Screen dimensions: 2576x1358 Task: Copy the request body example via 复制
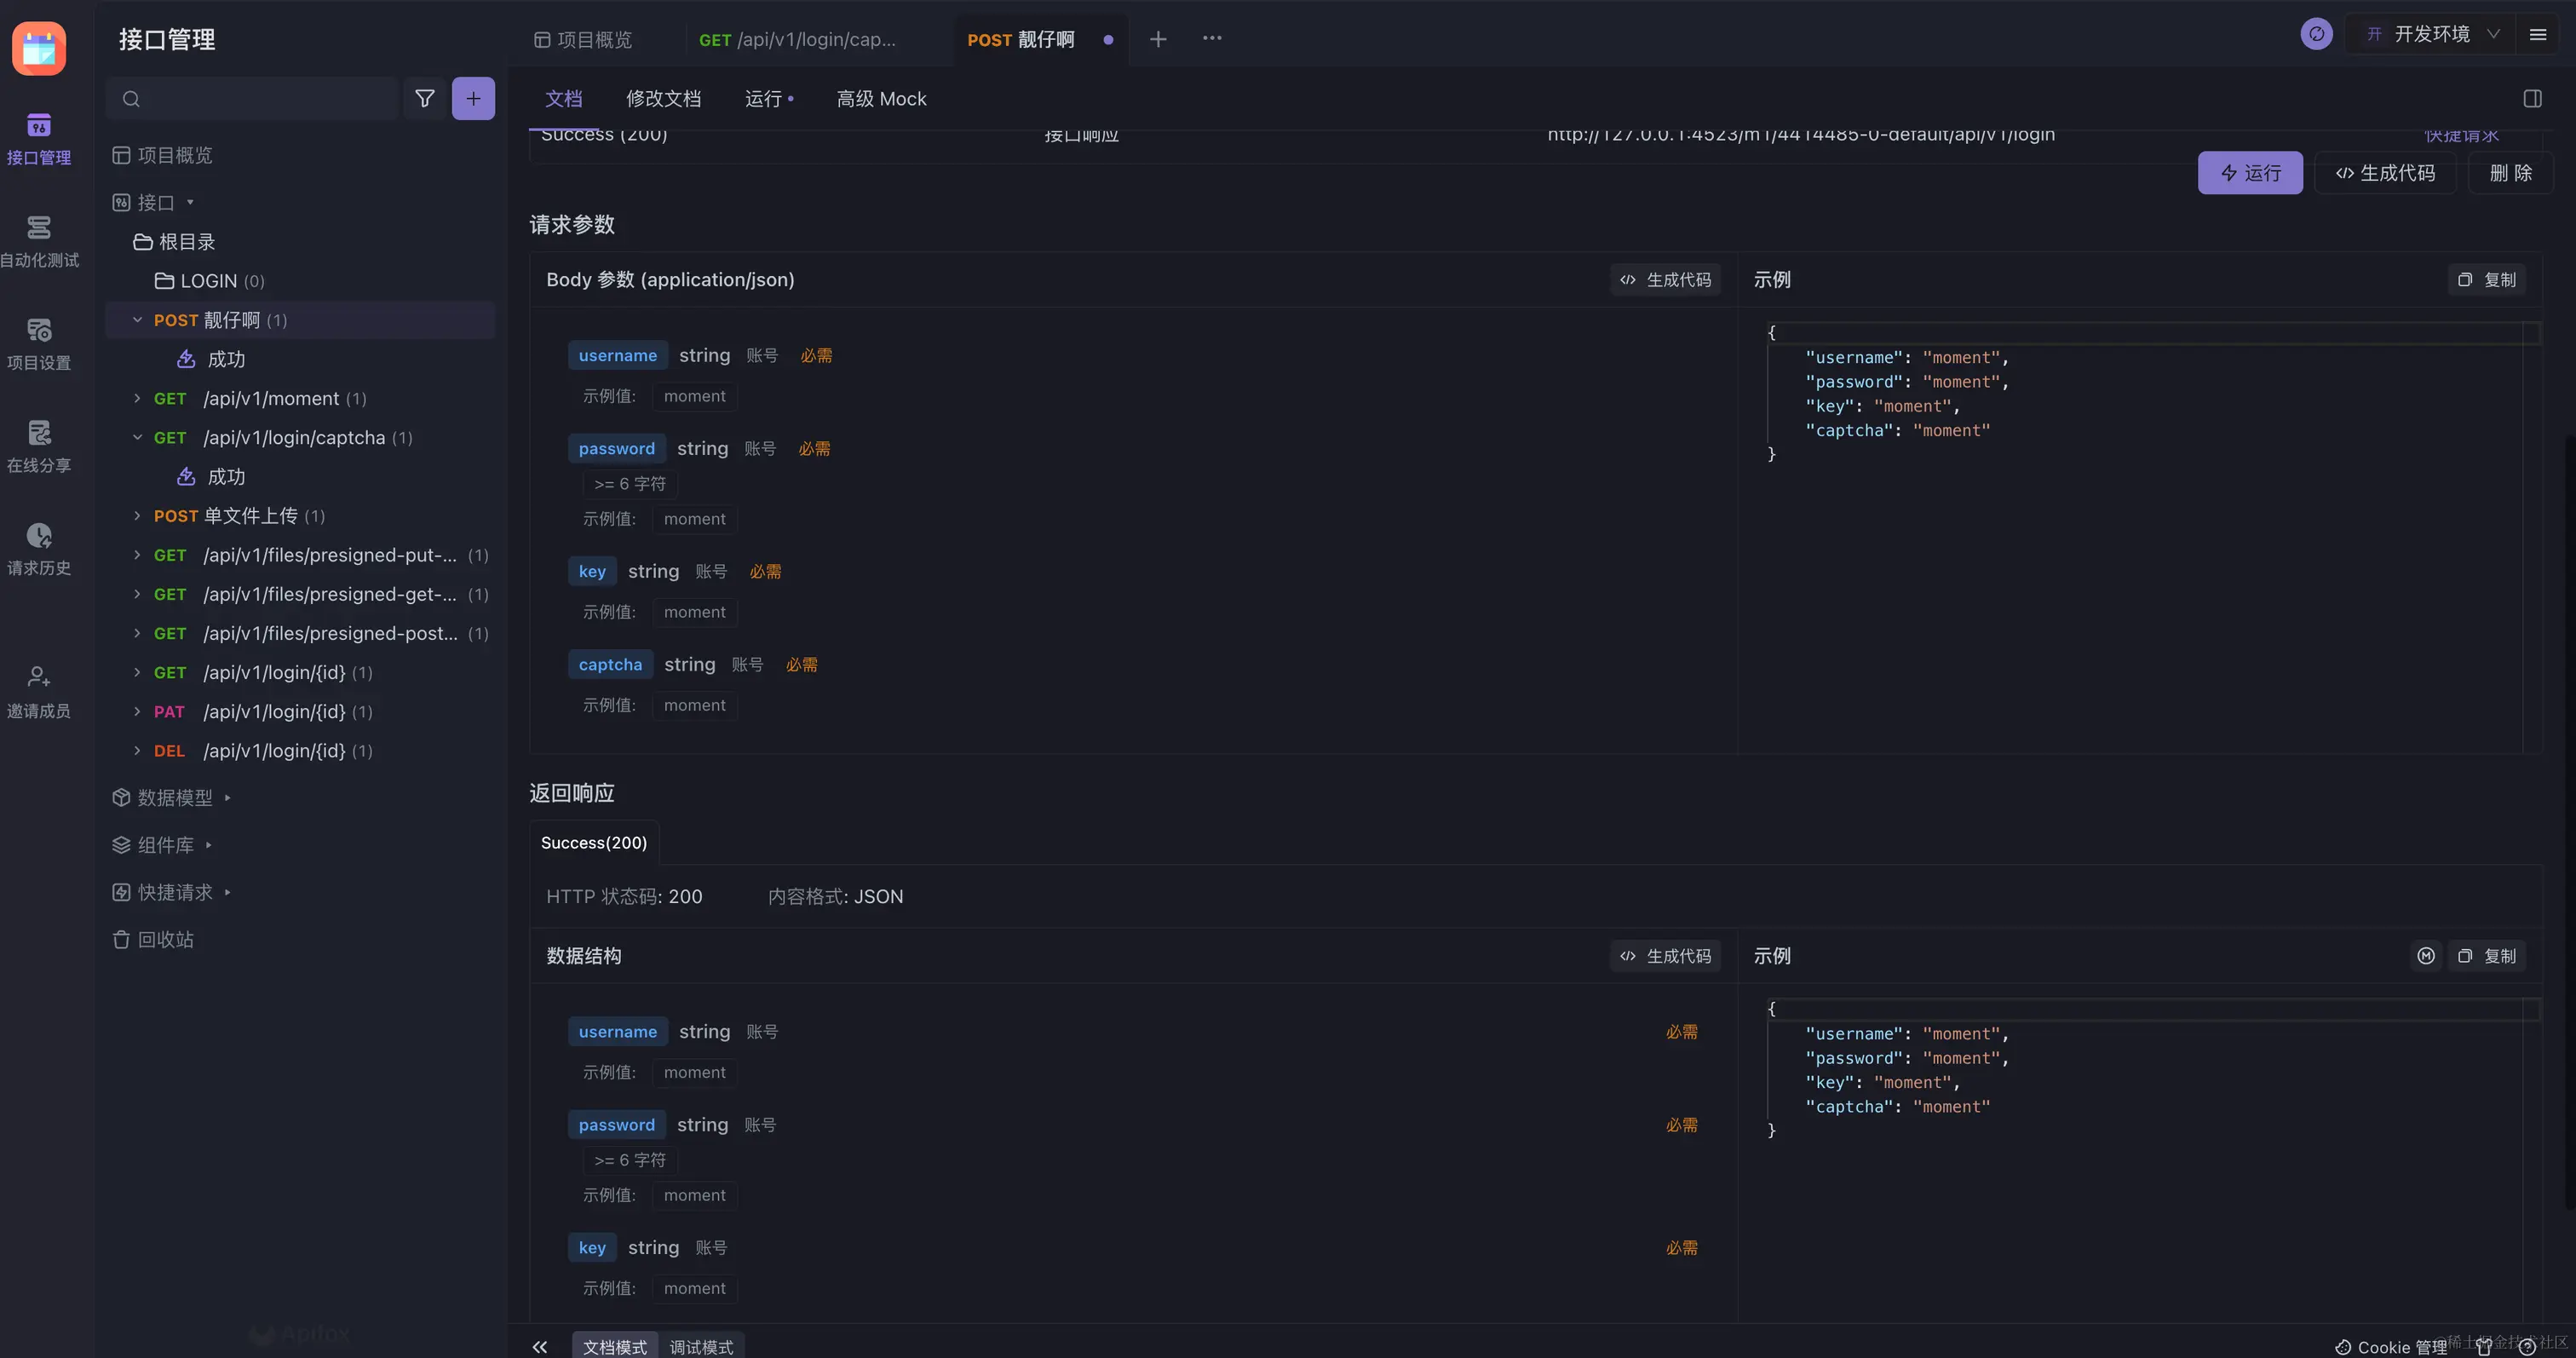click(x=2487, y=279)
